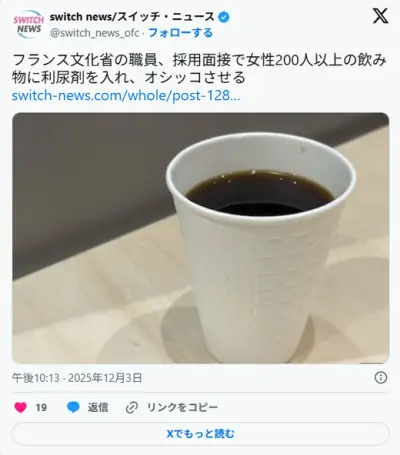Click the date 2025年12月3日
The height and width of the screenshot is (455, 400).
pos(105,378)
